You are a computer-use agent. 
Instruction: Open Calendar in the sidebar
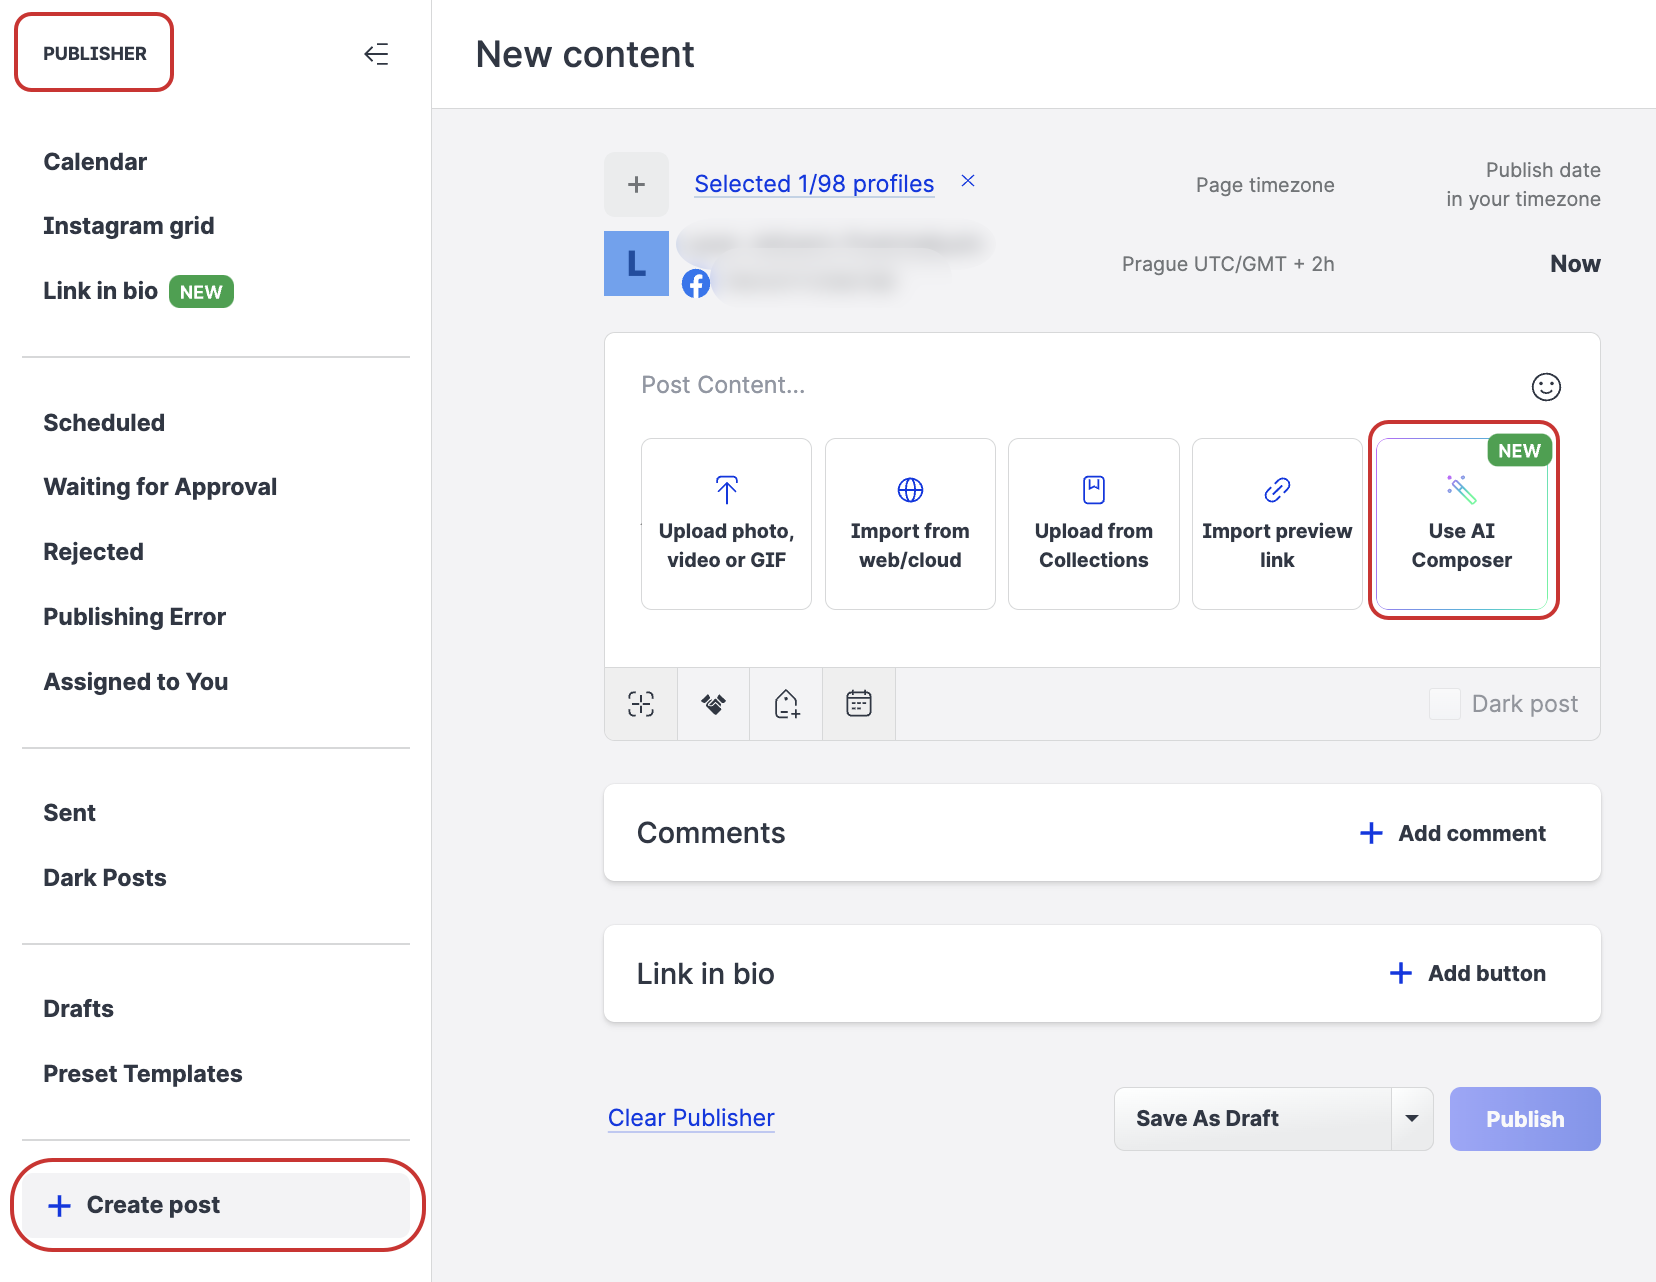[95, 162]
